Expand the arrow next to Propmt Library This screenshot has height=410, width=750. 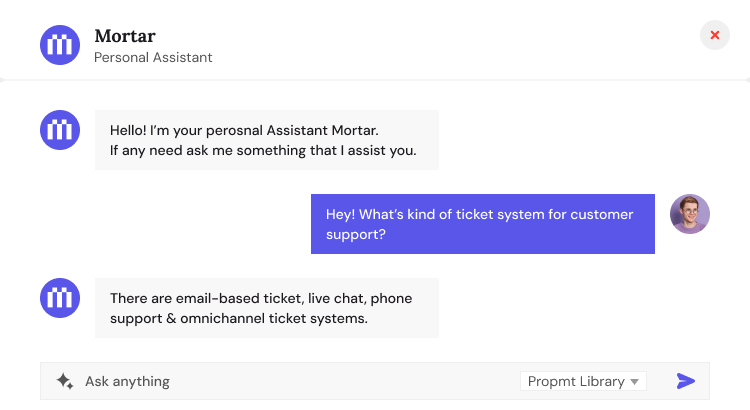[x=635, y=382]
